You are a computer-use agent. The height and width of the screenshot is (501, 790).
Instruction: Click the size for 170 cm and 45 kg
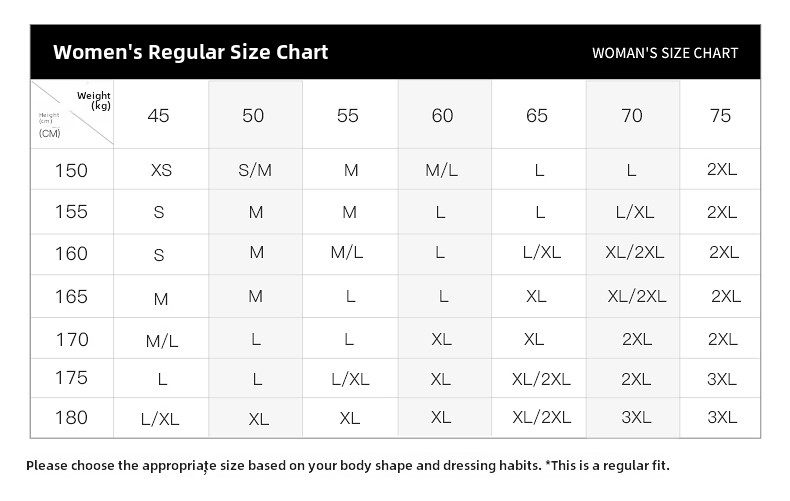pyautogui.click(x=161, y=341)
